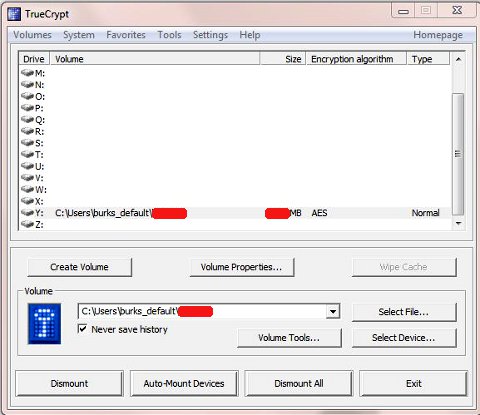This screenshot has width=480, height=415.
Task: Select the Z: drive slot icon
Action: (x=27, y=224)
